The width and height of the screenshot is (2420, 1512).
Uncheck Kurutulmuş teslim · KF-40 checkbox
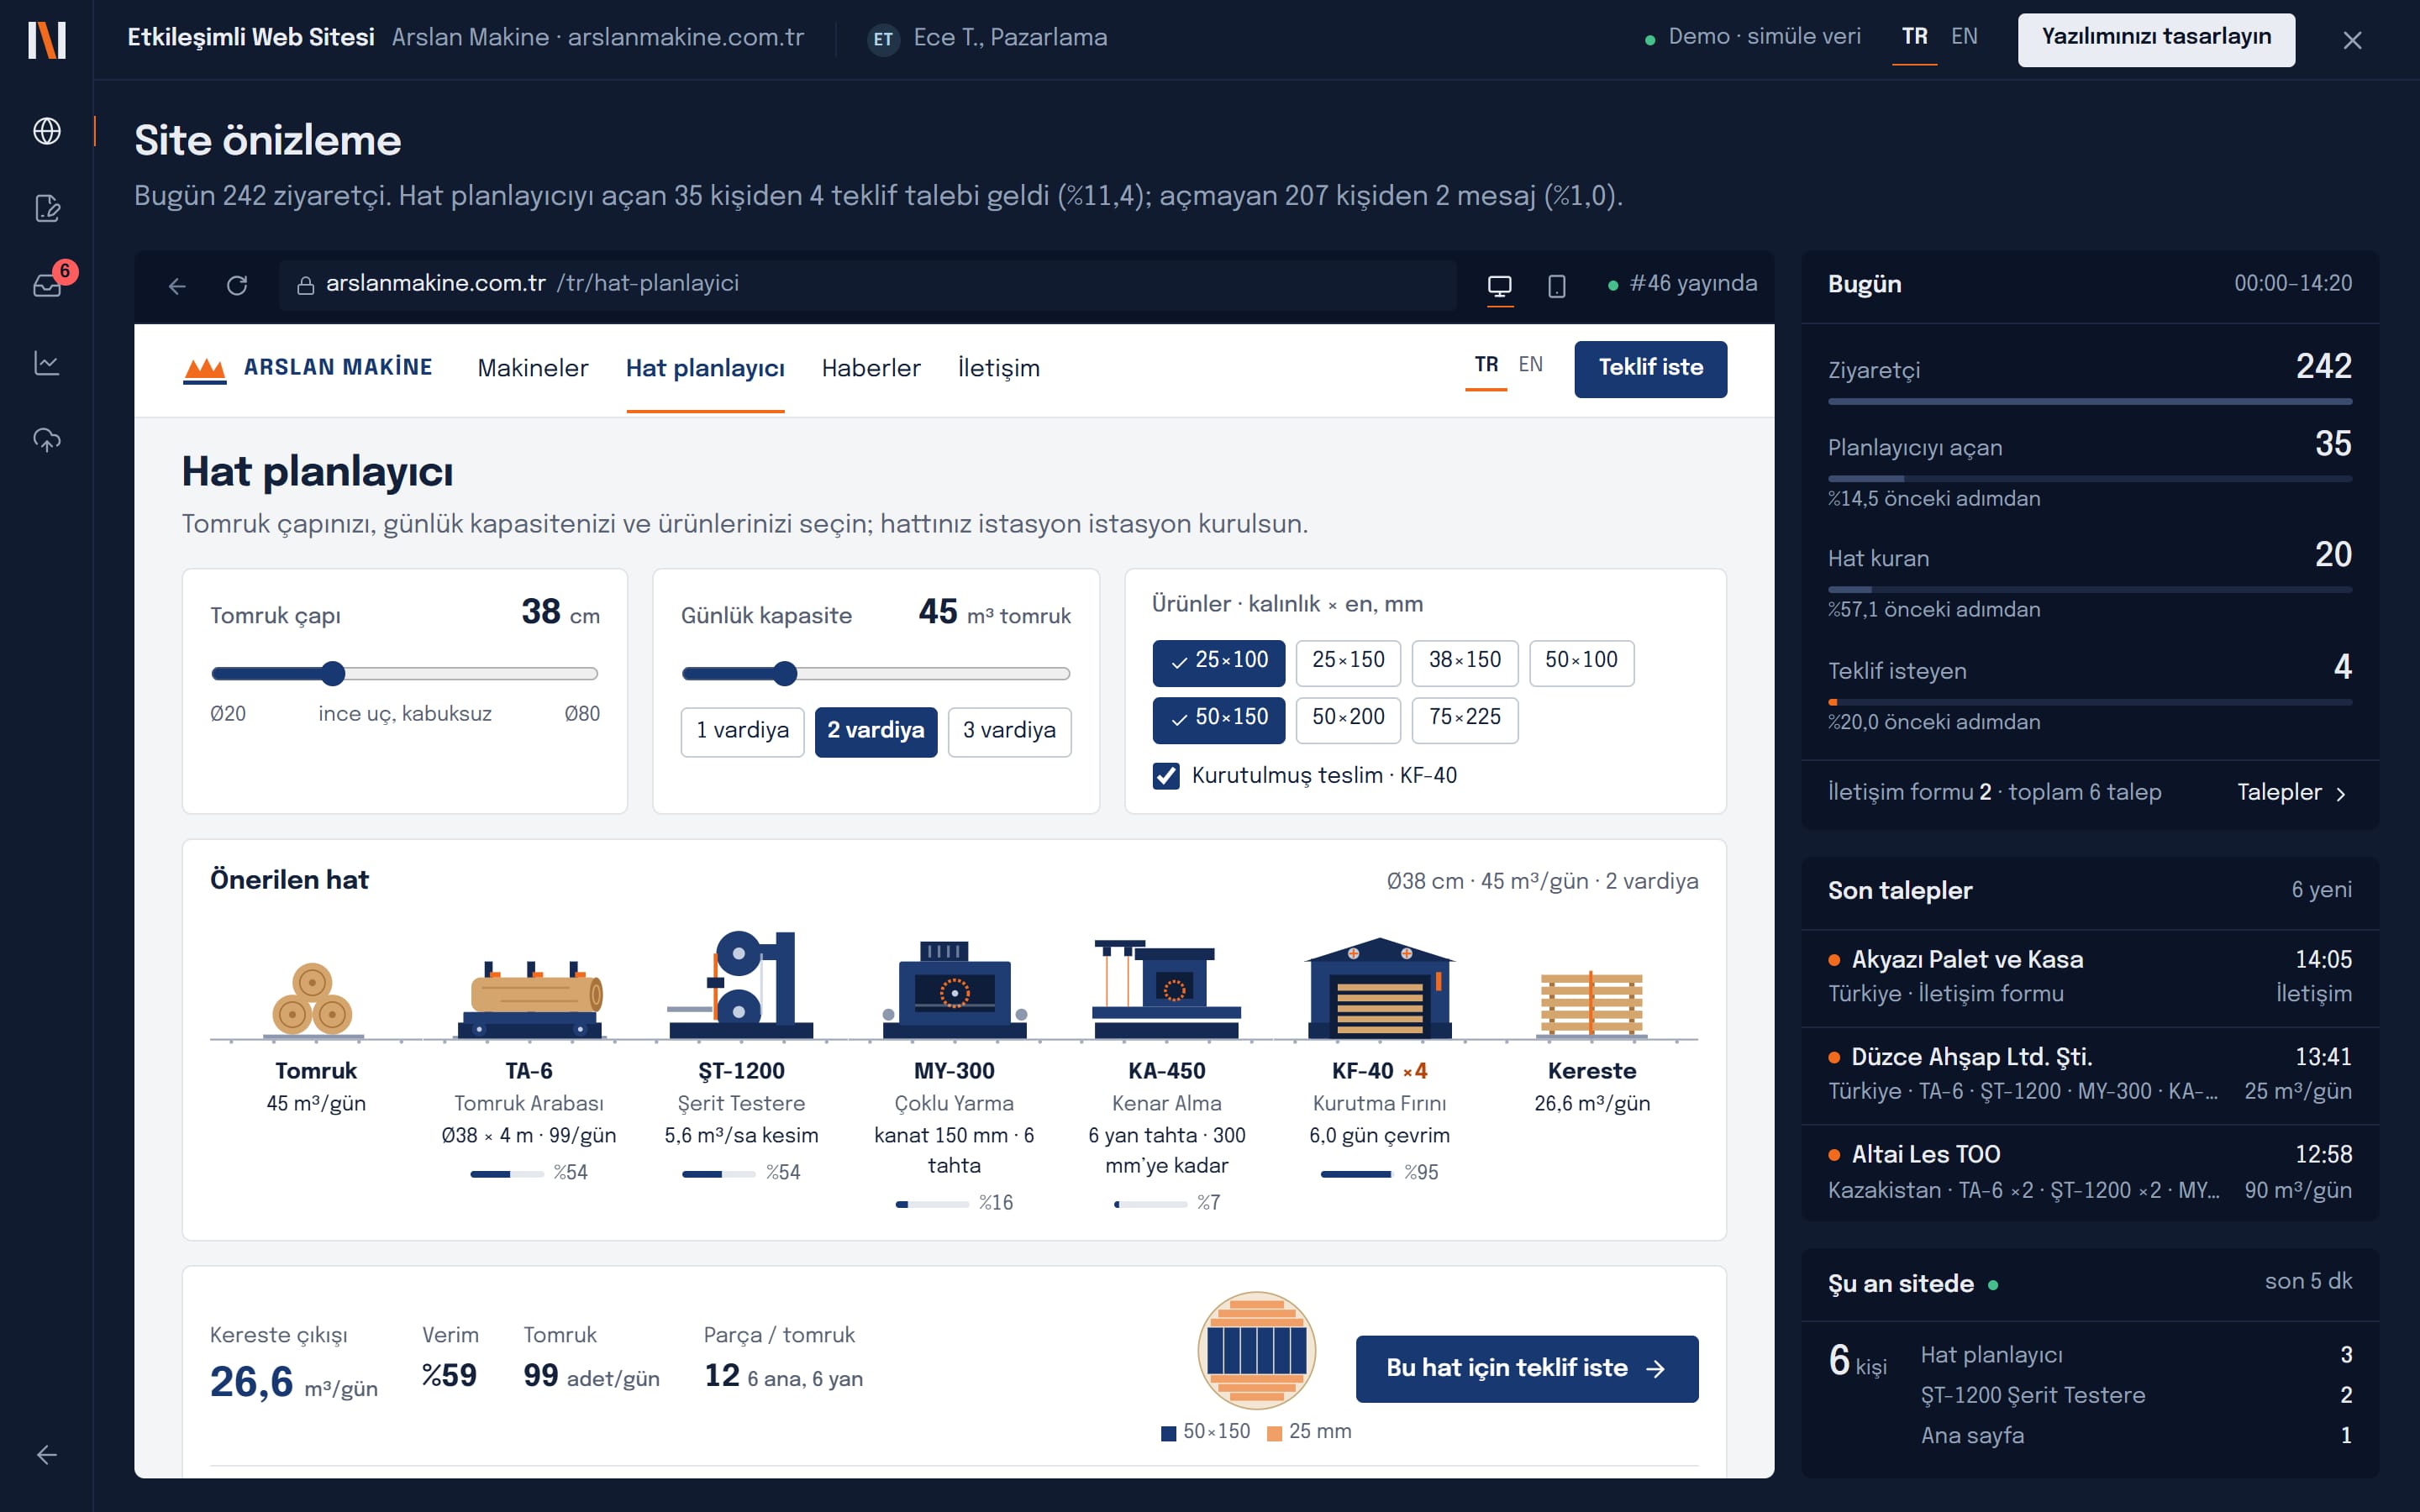point(1166,776)
